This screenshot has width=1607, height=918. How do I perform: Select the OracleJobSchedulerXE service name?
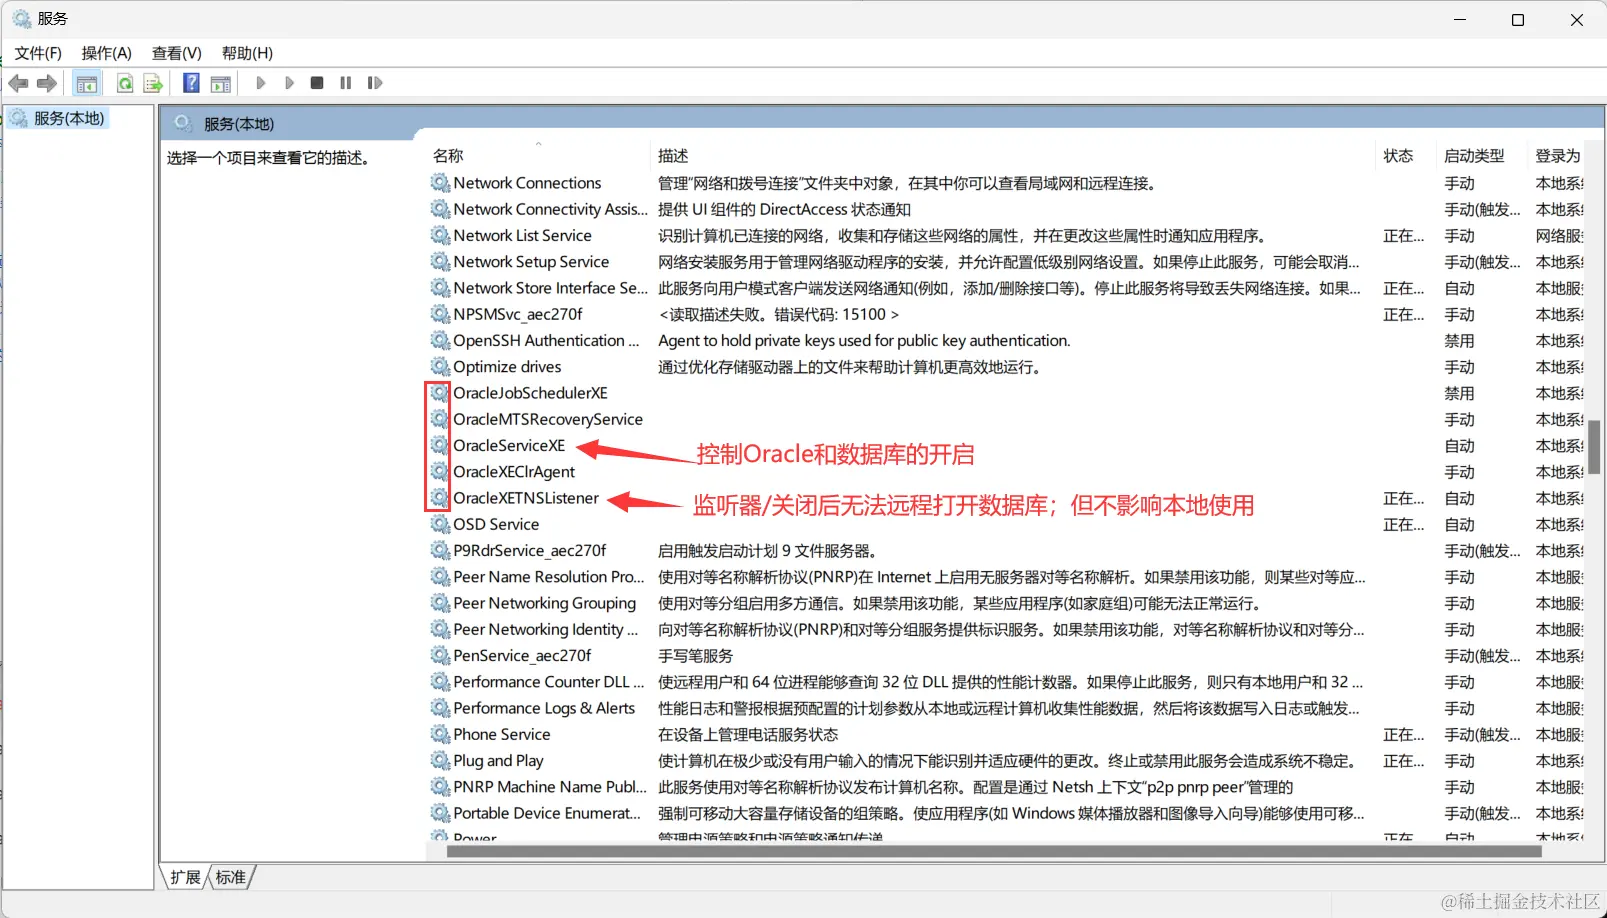coord(530,392)
